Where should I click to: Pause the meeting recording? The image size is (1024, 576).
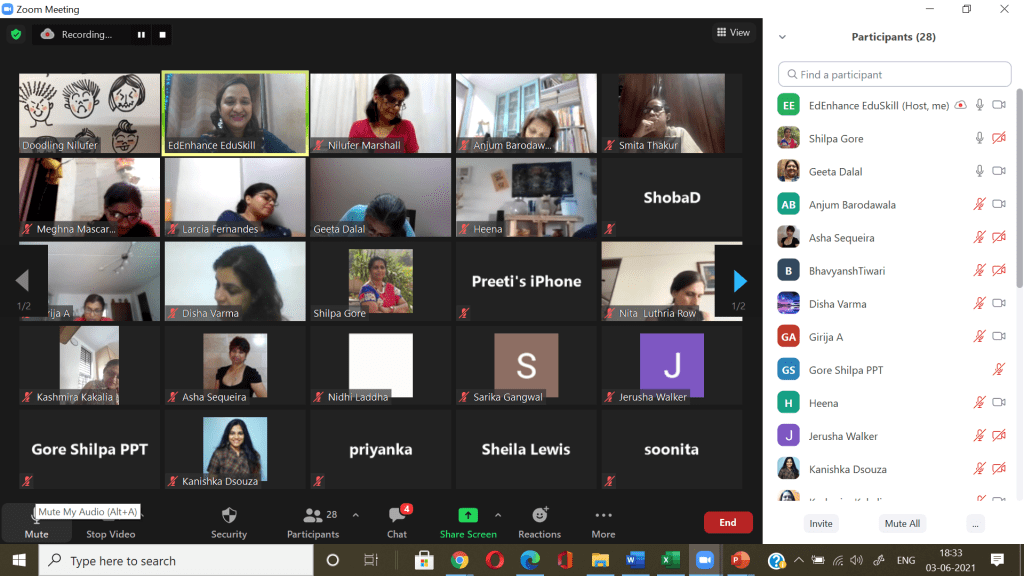pyautogui.click(x=141, y=34)
